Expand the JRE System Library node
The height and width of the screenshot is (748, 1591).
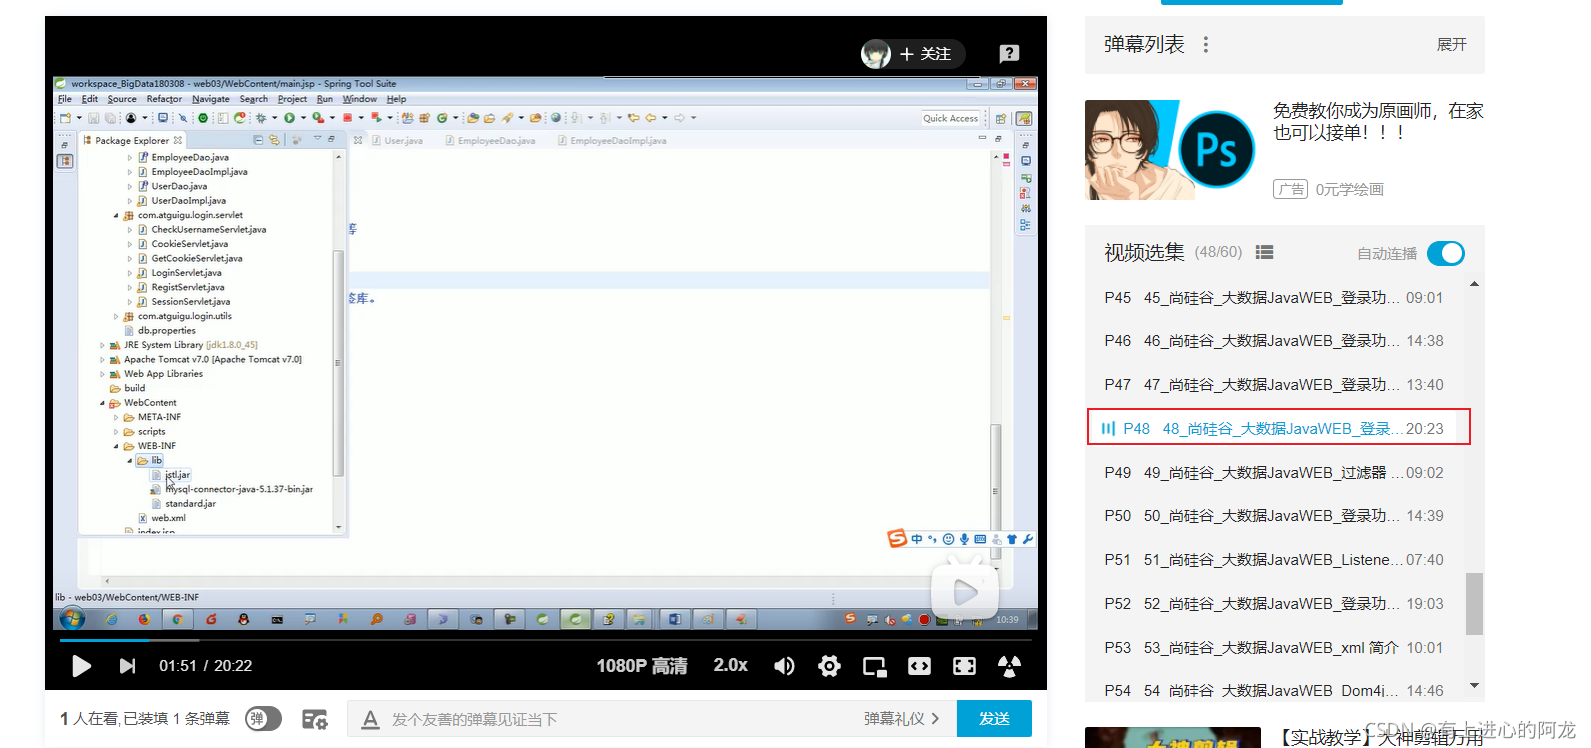pos(102,346)
